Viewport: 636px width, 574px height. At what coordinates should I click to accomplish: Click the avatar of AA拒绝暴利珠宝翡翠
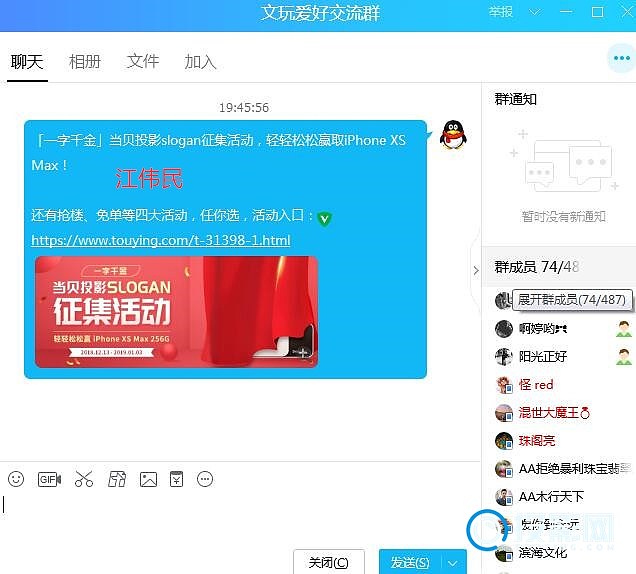504,469
